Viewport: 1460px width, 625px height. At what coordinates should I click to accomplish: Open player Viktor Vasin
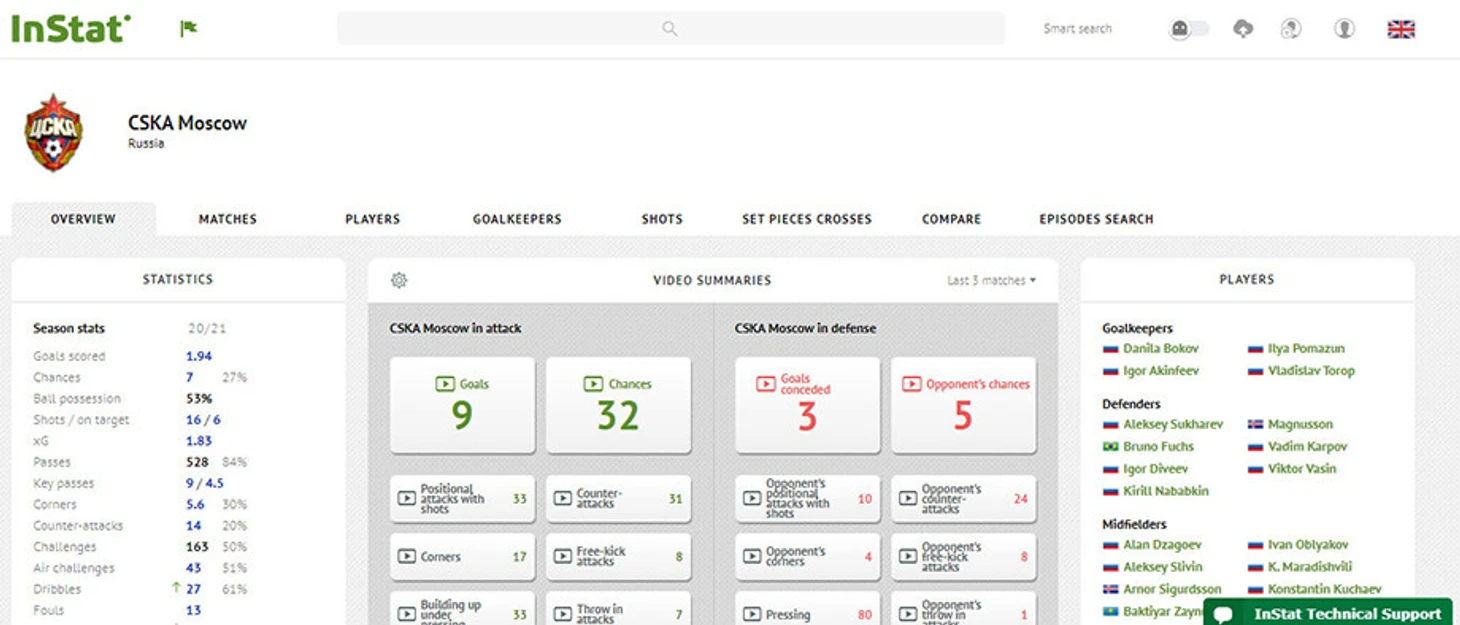point(1301,469)
